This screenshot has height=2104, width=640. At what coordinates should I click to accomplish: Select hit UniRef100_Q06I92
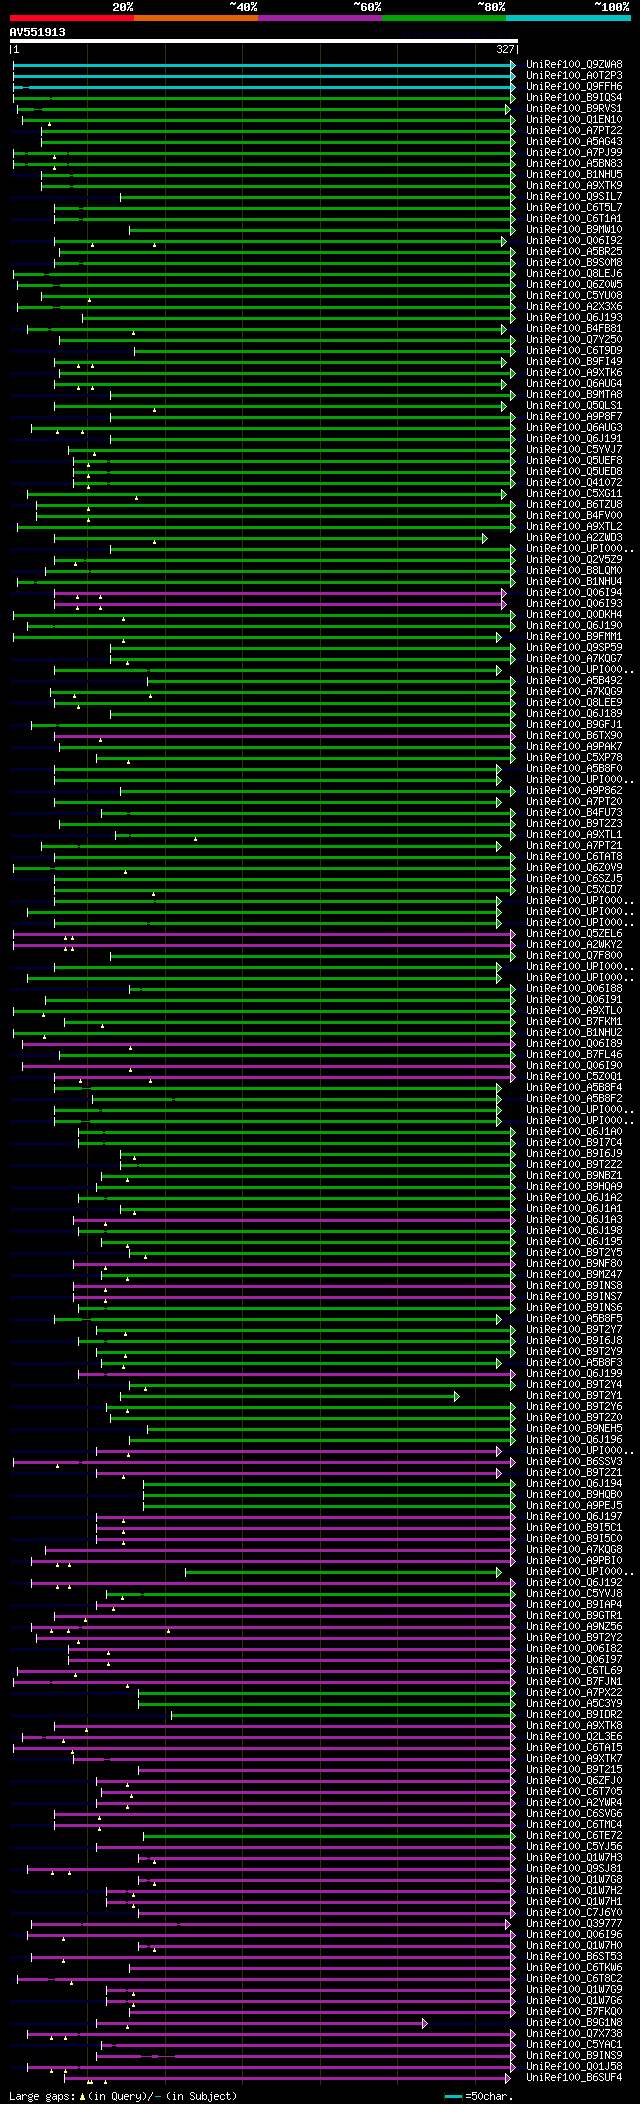[574, 241]
